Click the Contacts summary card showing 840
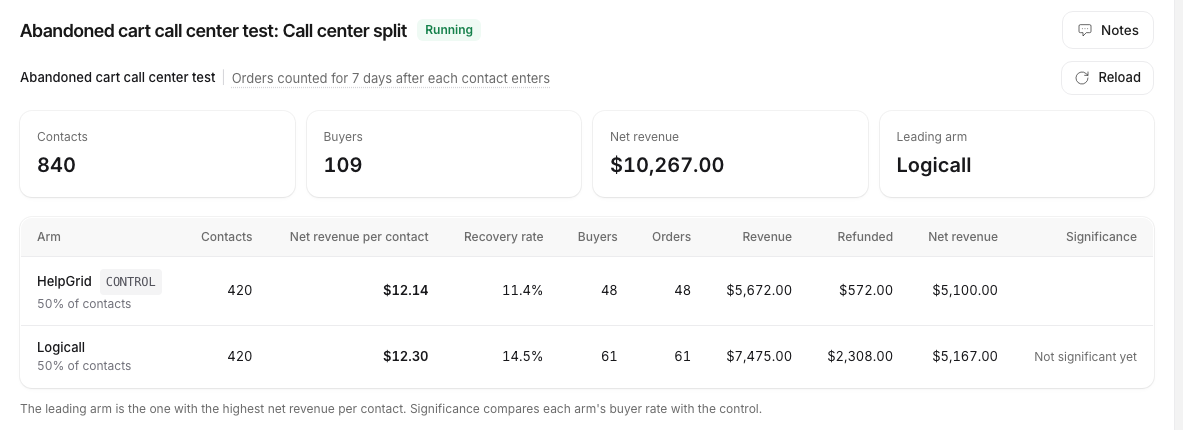1183x430 pixels. tap(157, 154)
